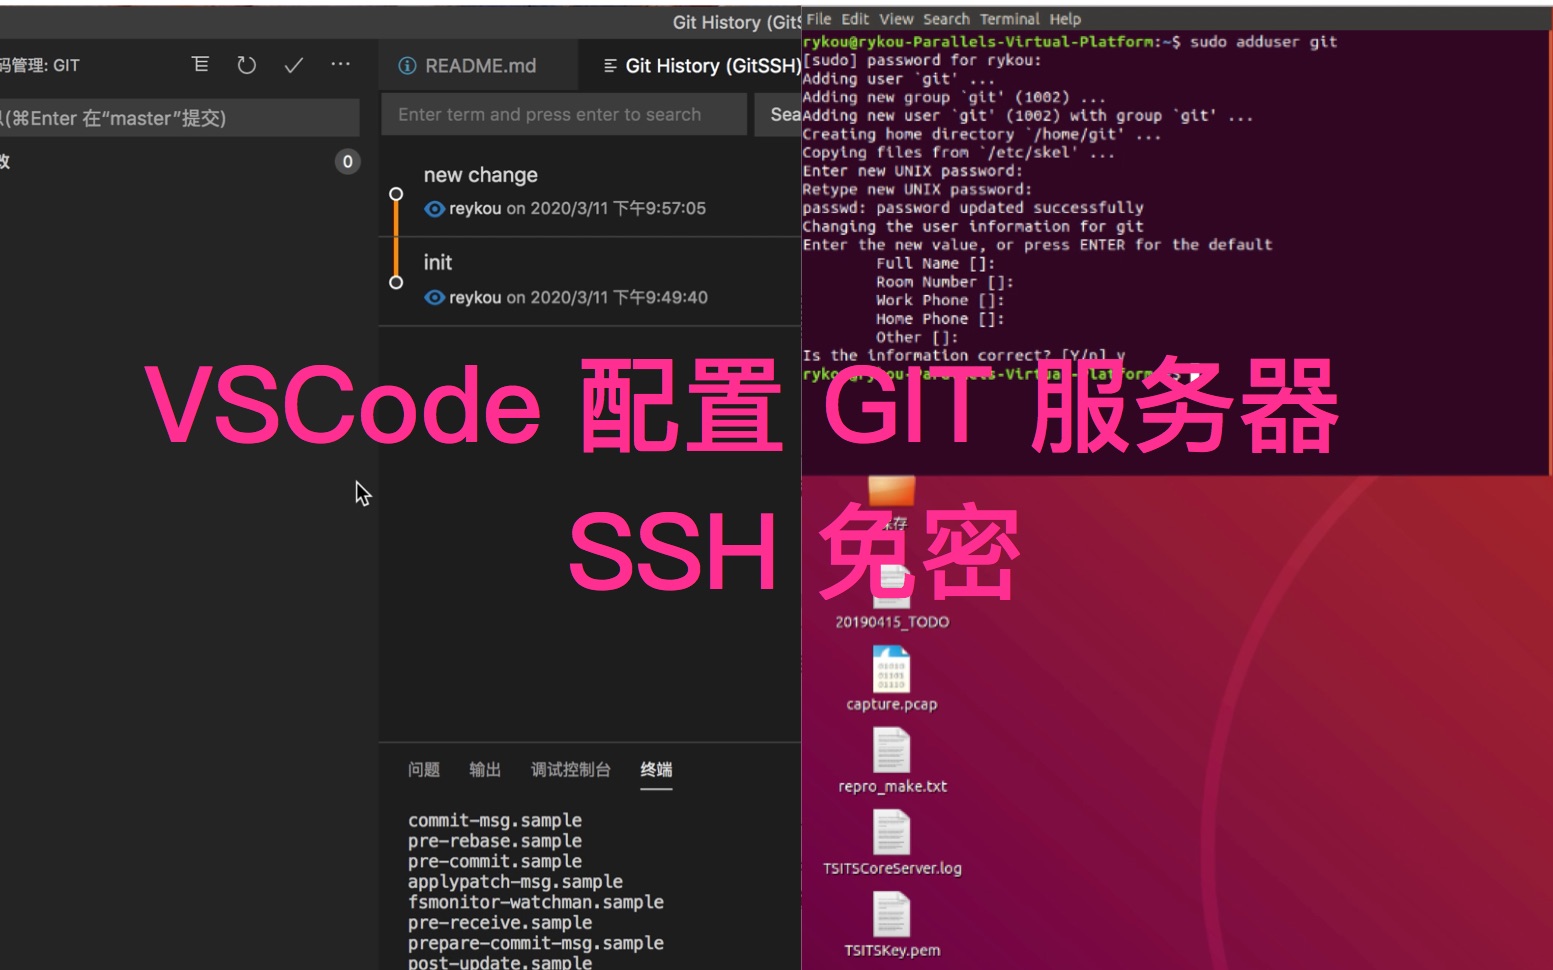The image size is (1553, 970).
Task: Select TSITSKey.pem file on Ubuntu desktop
Action: (x=892, y=924)
